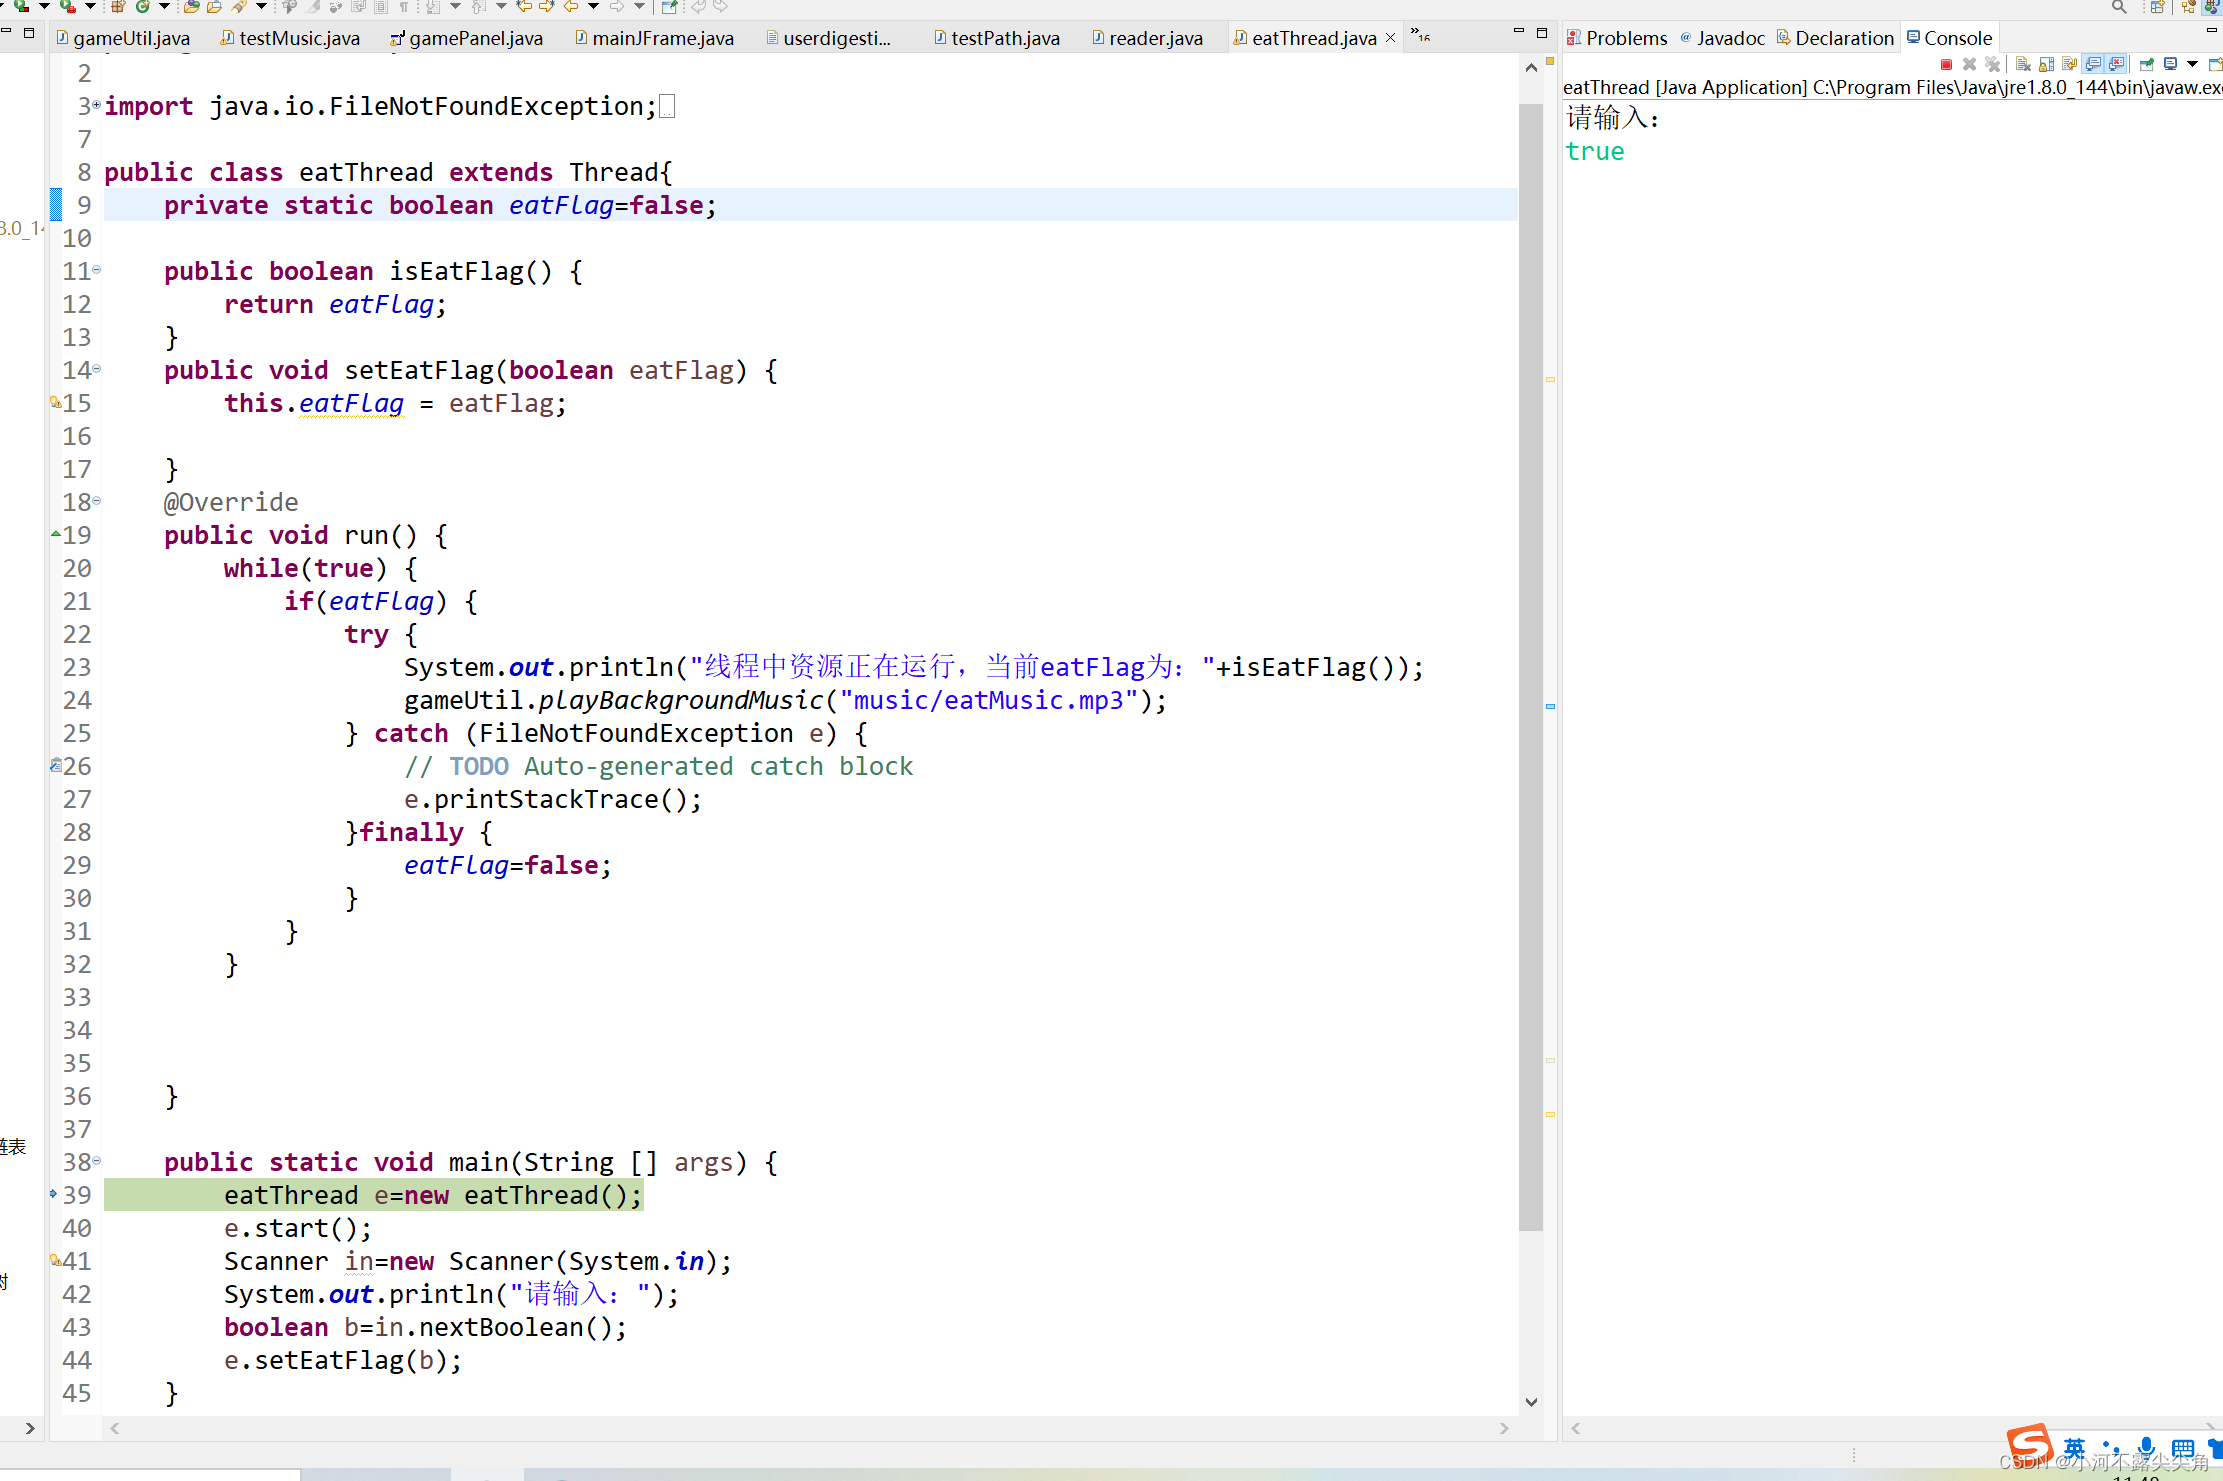2223x1481 pixels.
Task: Toggle Show Console on standard output change
Action: click(2093, 64)
